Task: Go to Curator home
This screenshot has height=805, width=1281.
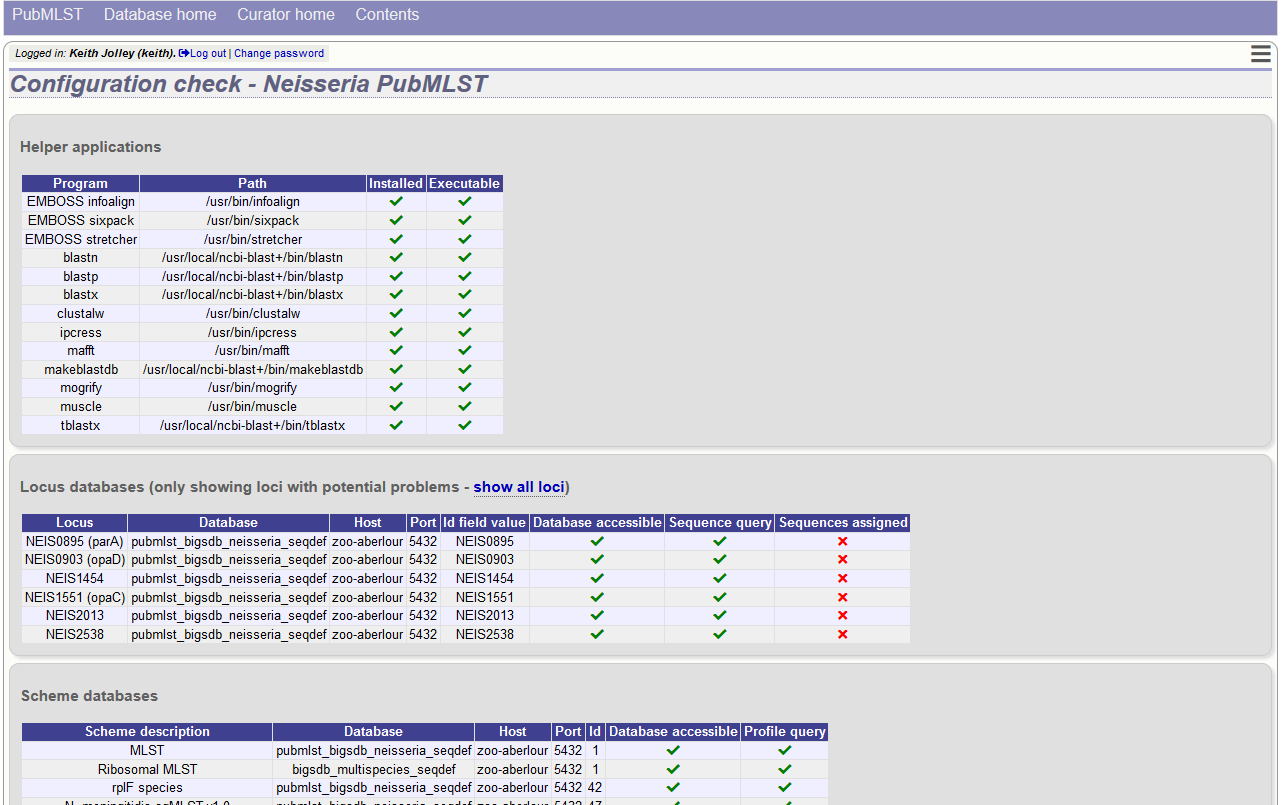Action: click(286, 15)
